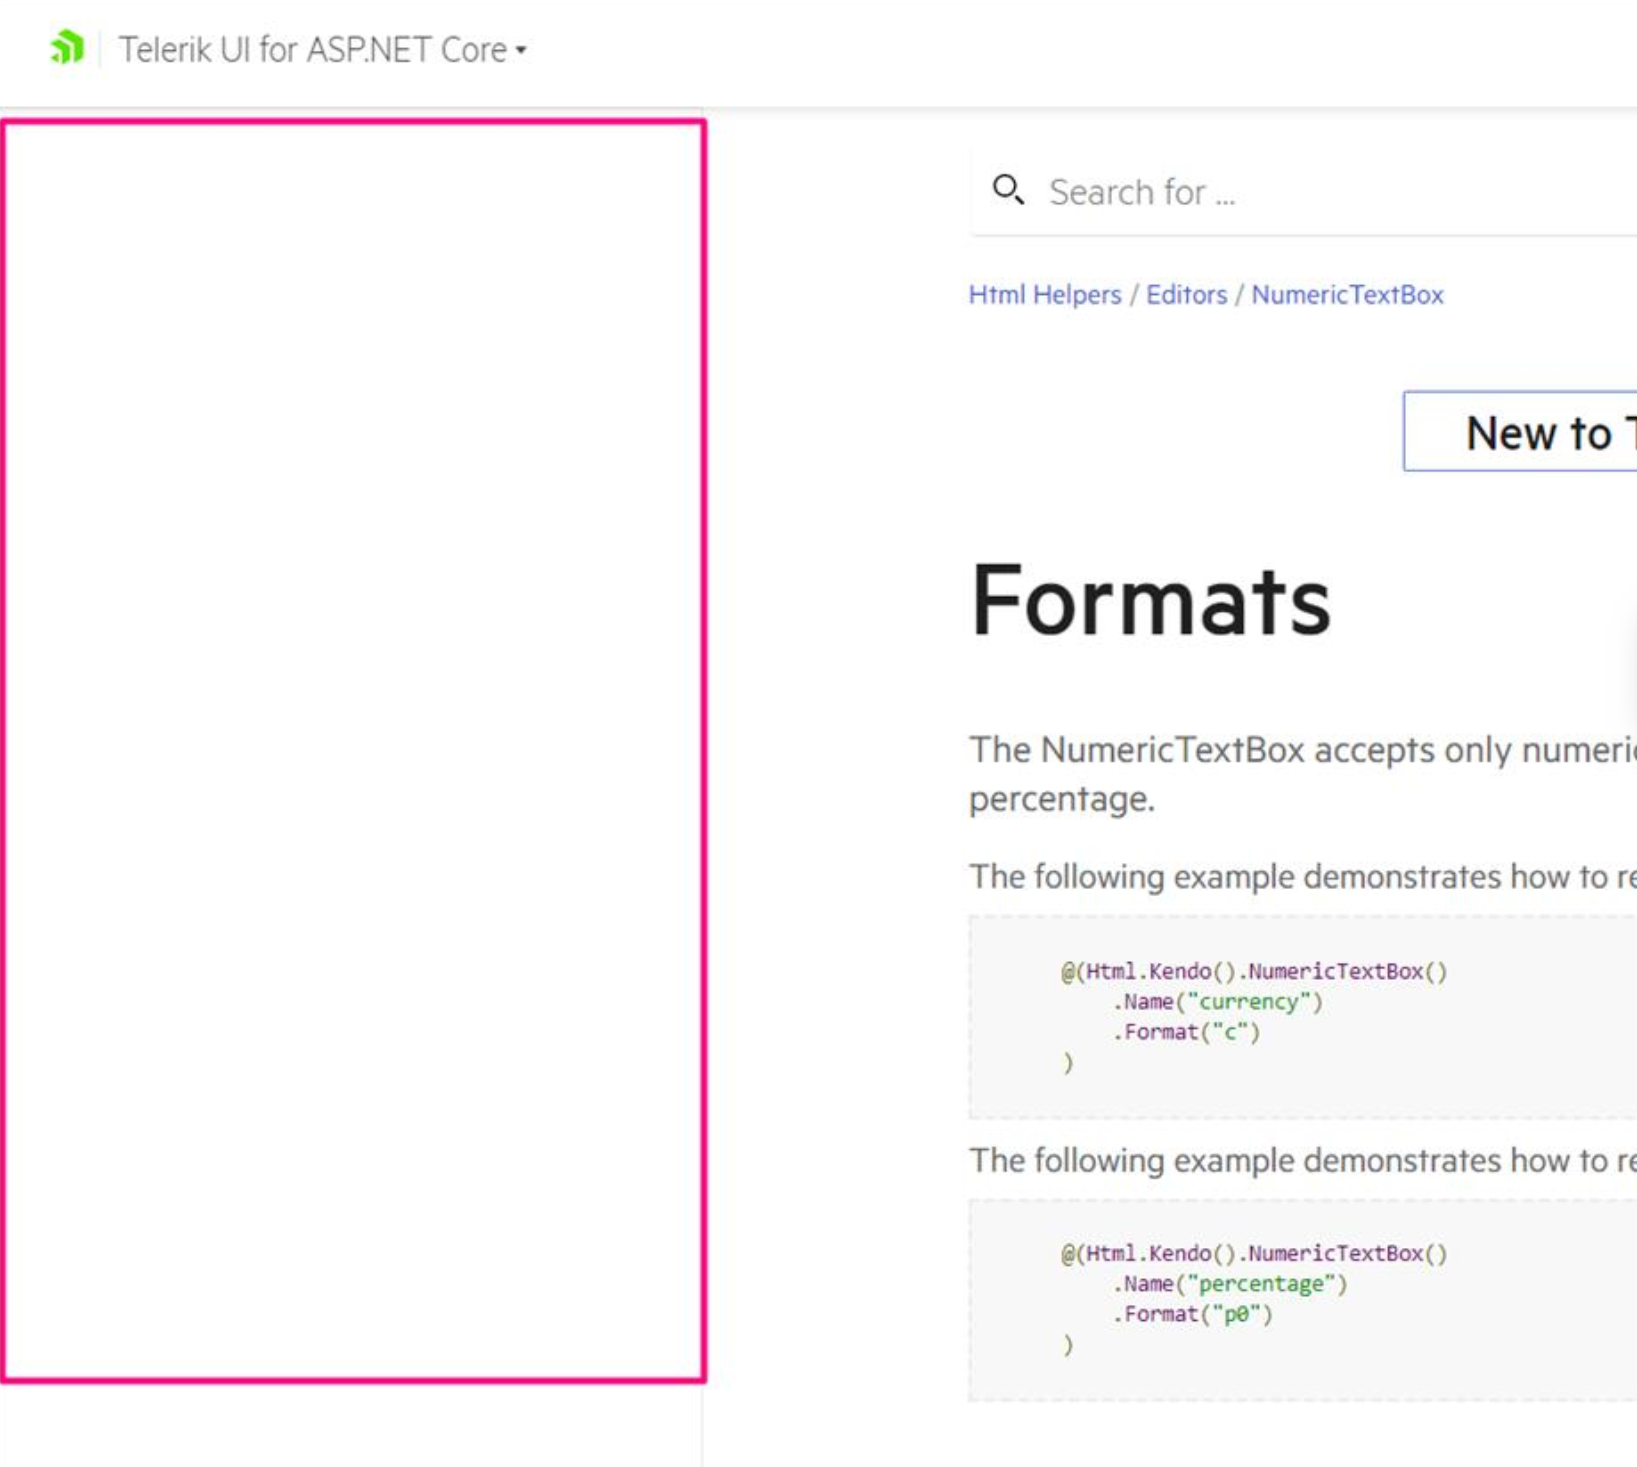Click the .Name("percentage") code line

1230,1284
